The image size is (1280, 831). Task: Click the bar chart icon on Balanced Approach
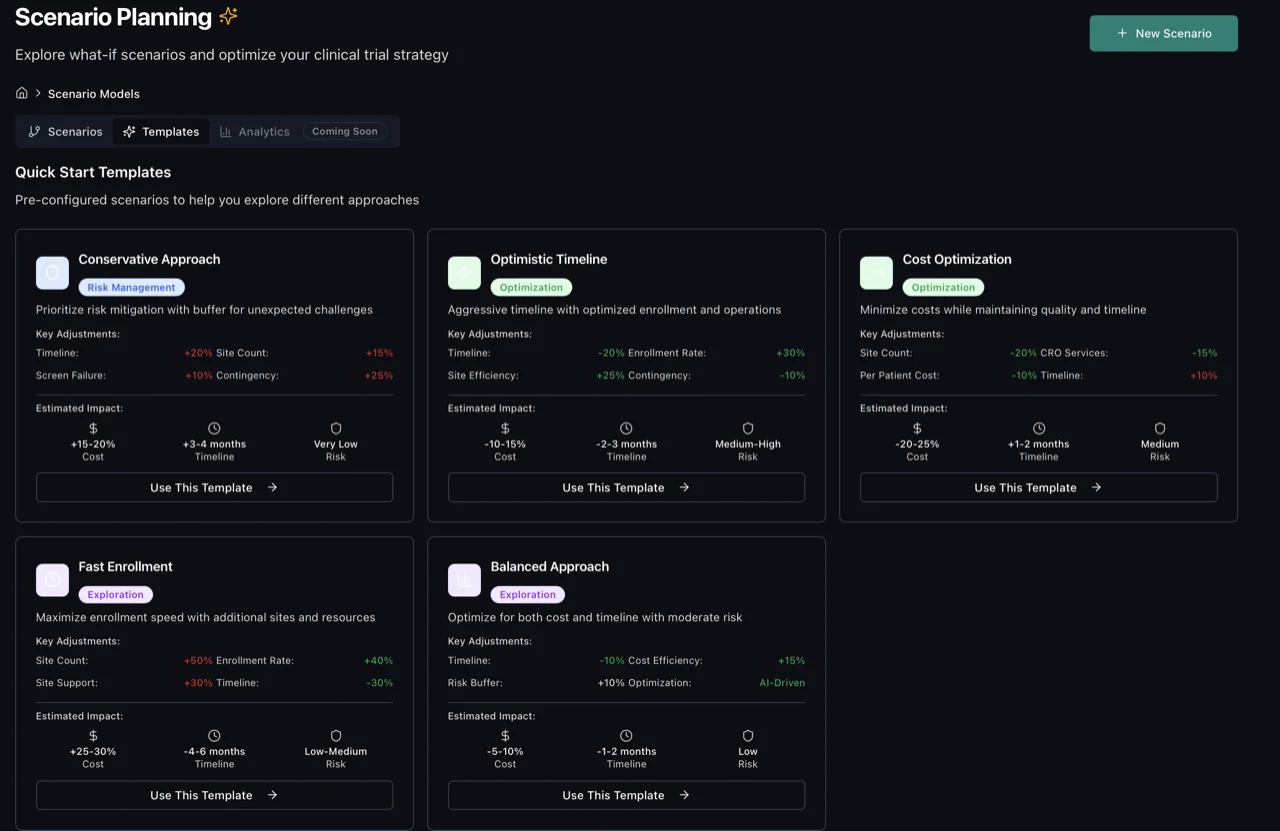[x=464, y=580]
